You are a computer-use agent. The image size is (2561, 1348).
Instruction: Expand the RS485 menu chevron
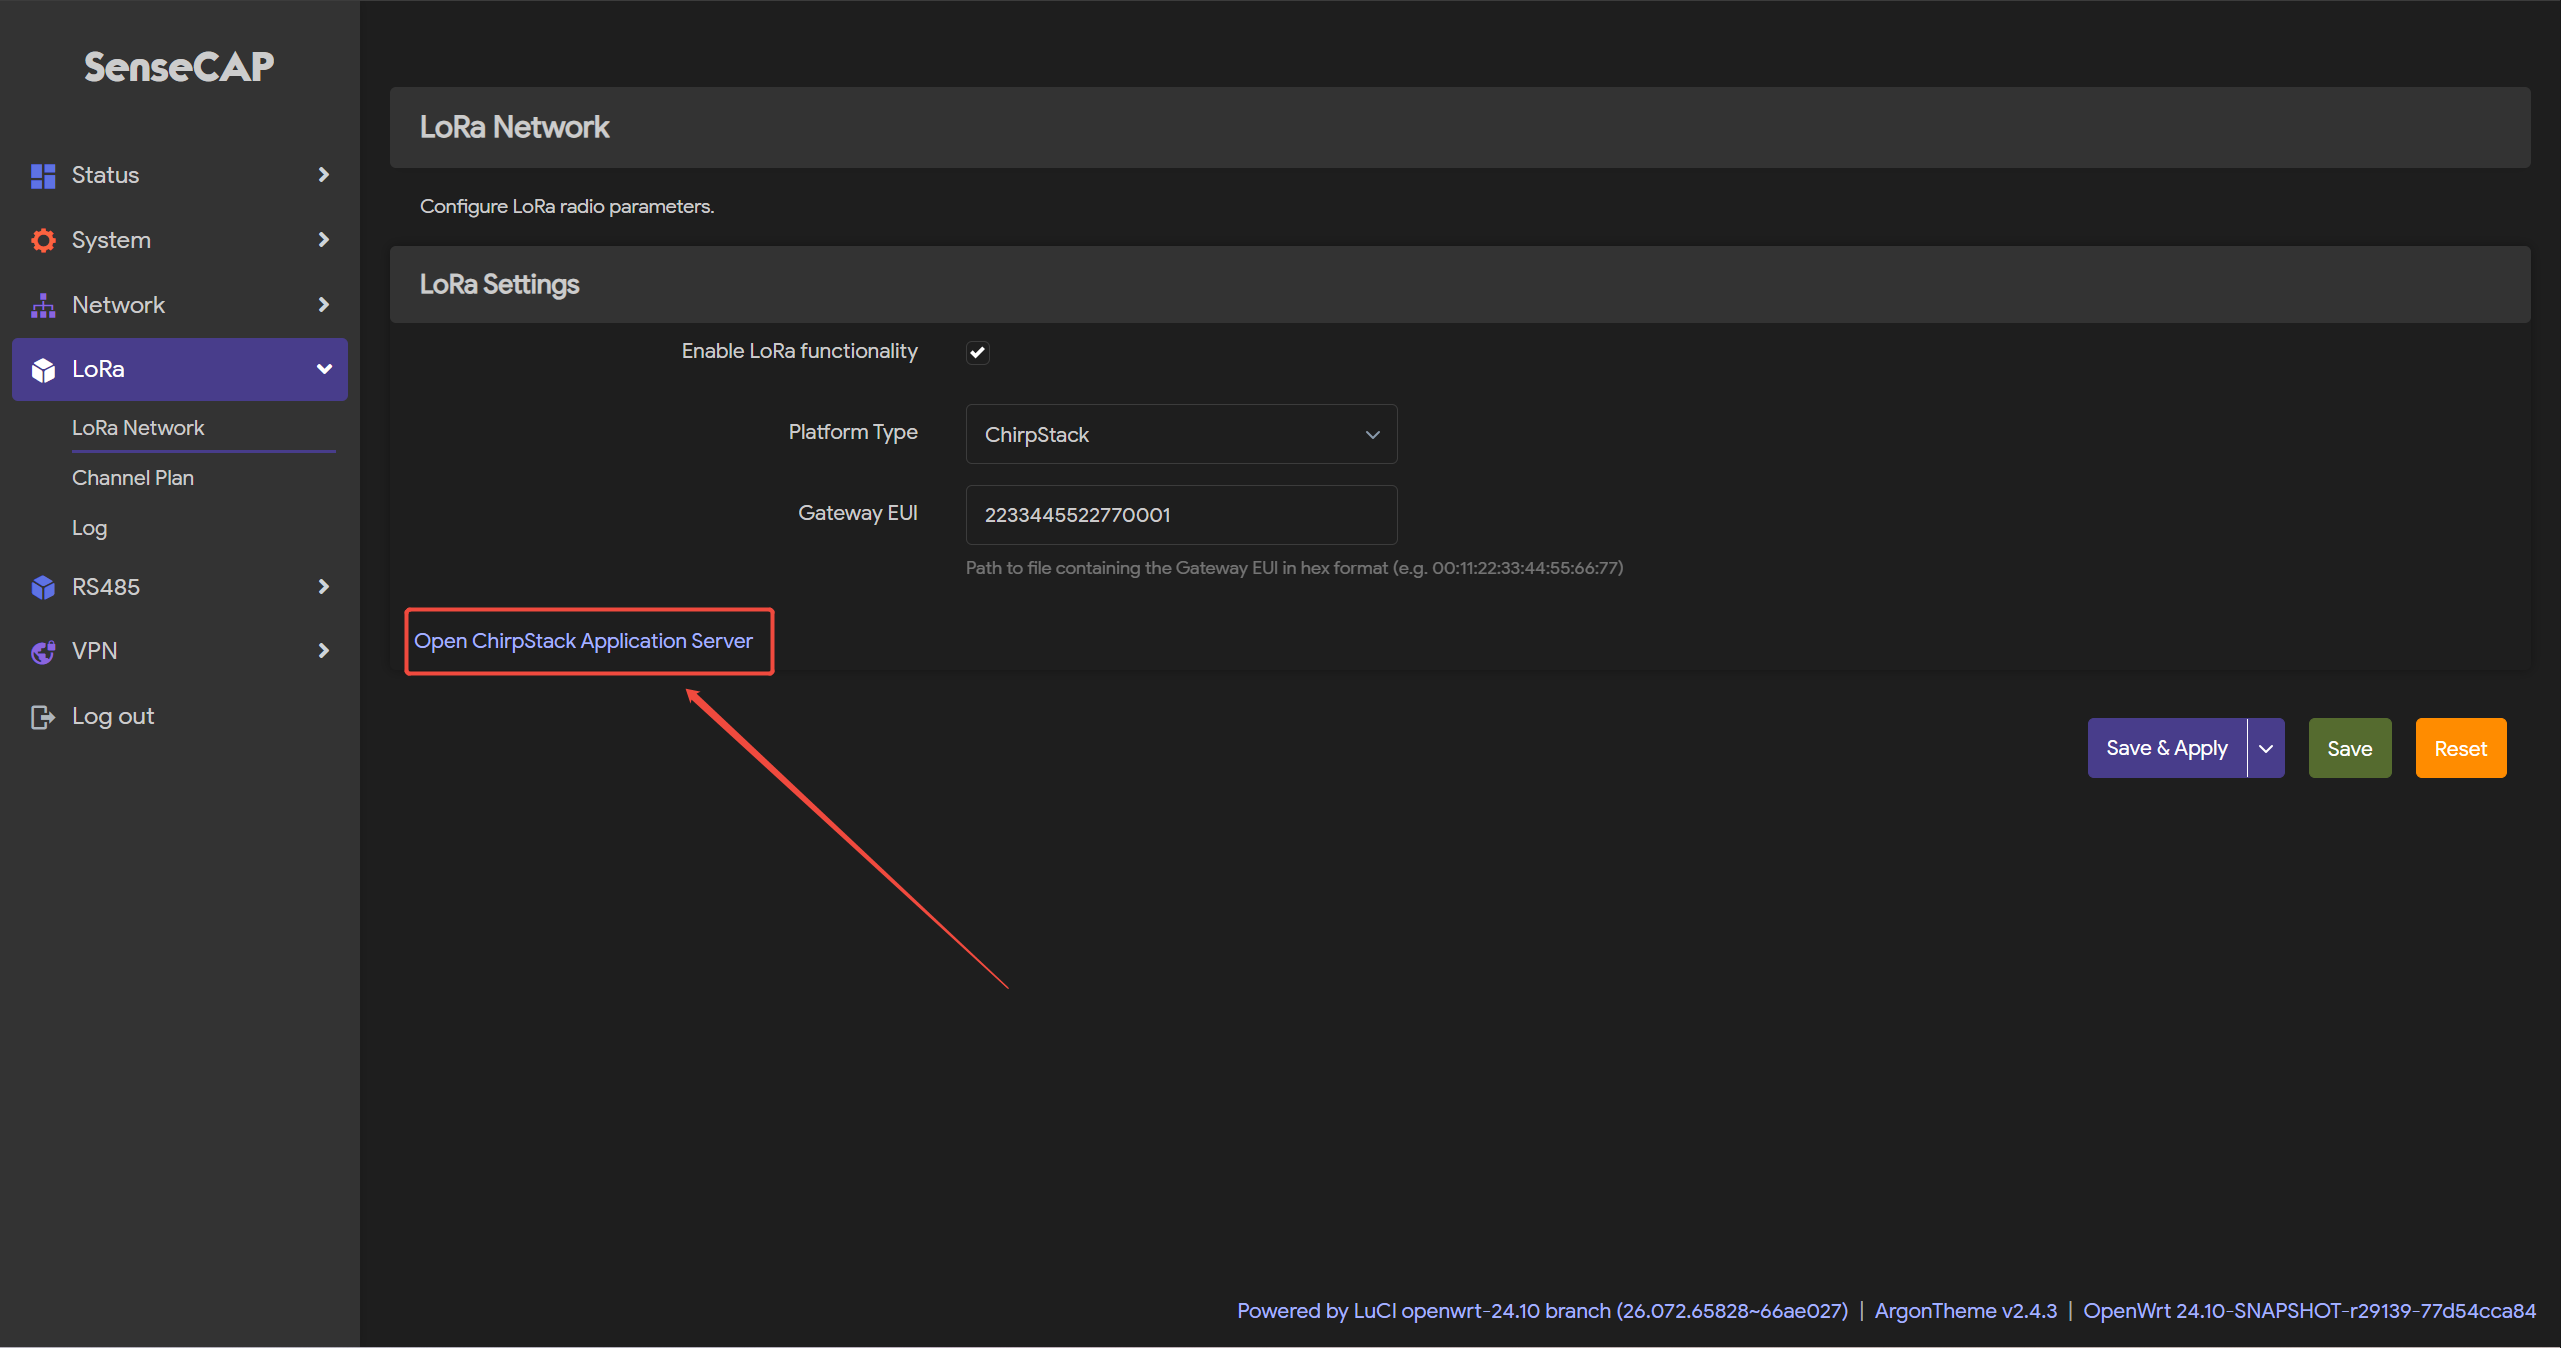[323, 587]
